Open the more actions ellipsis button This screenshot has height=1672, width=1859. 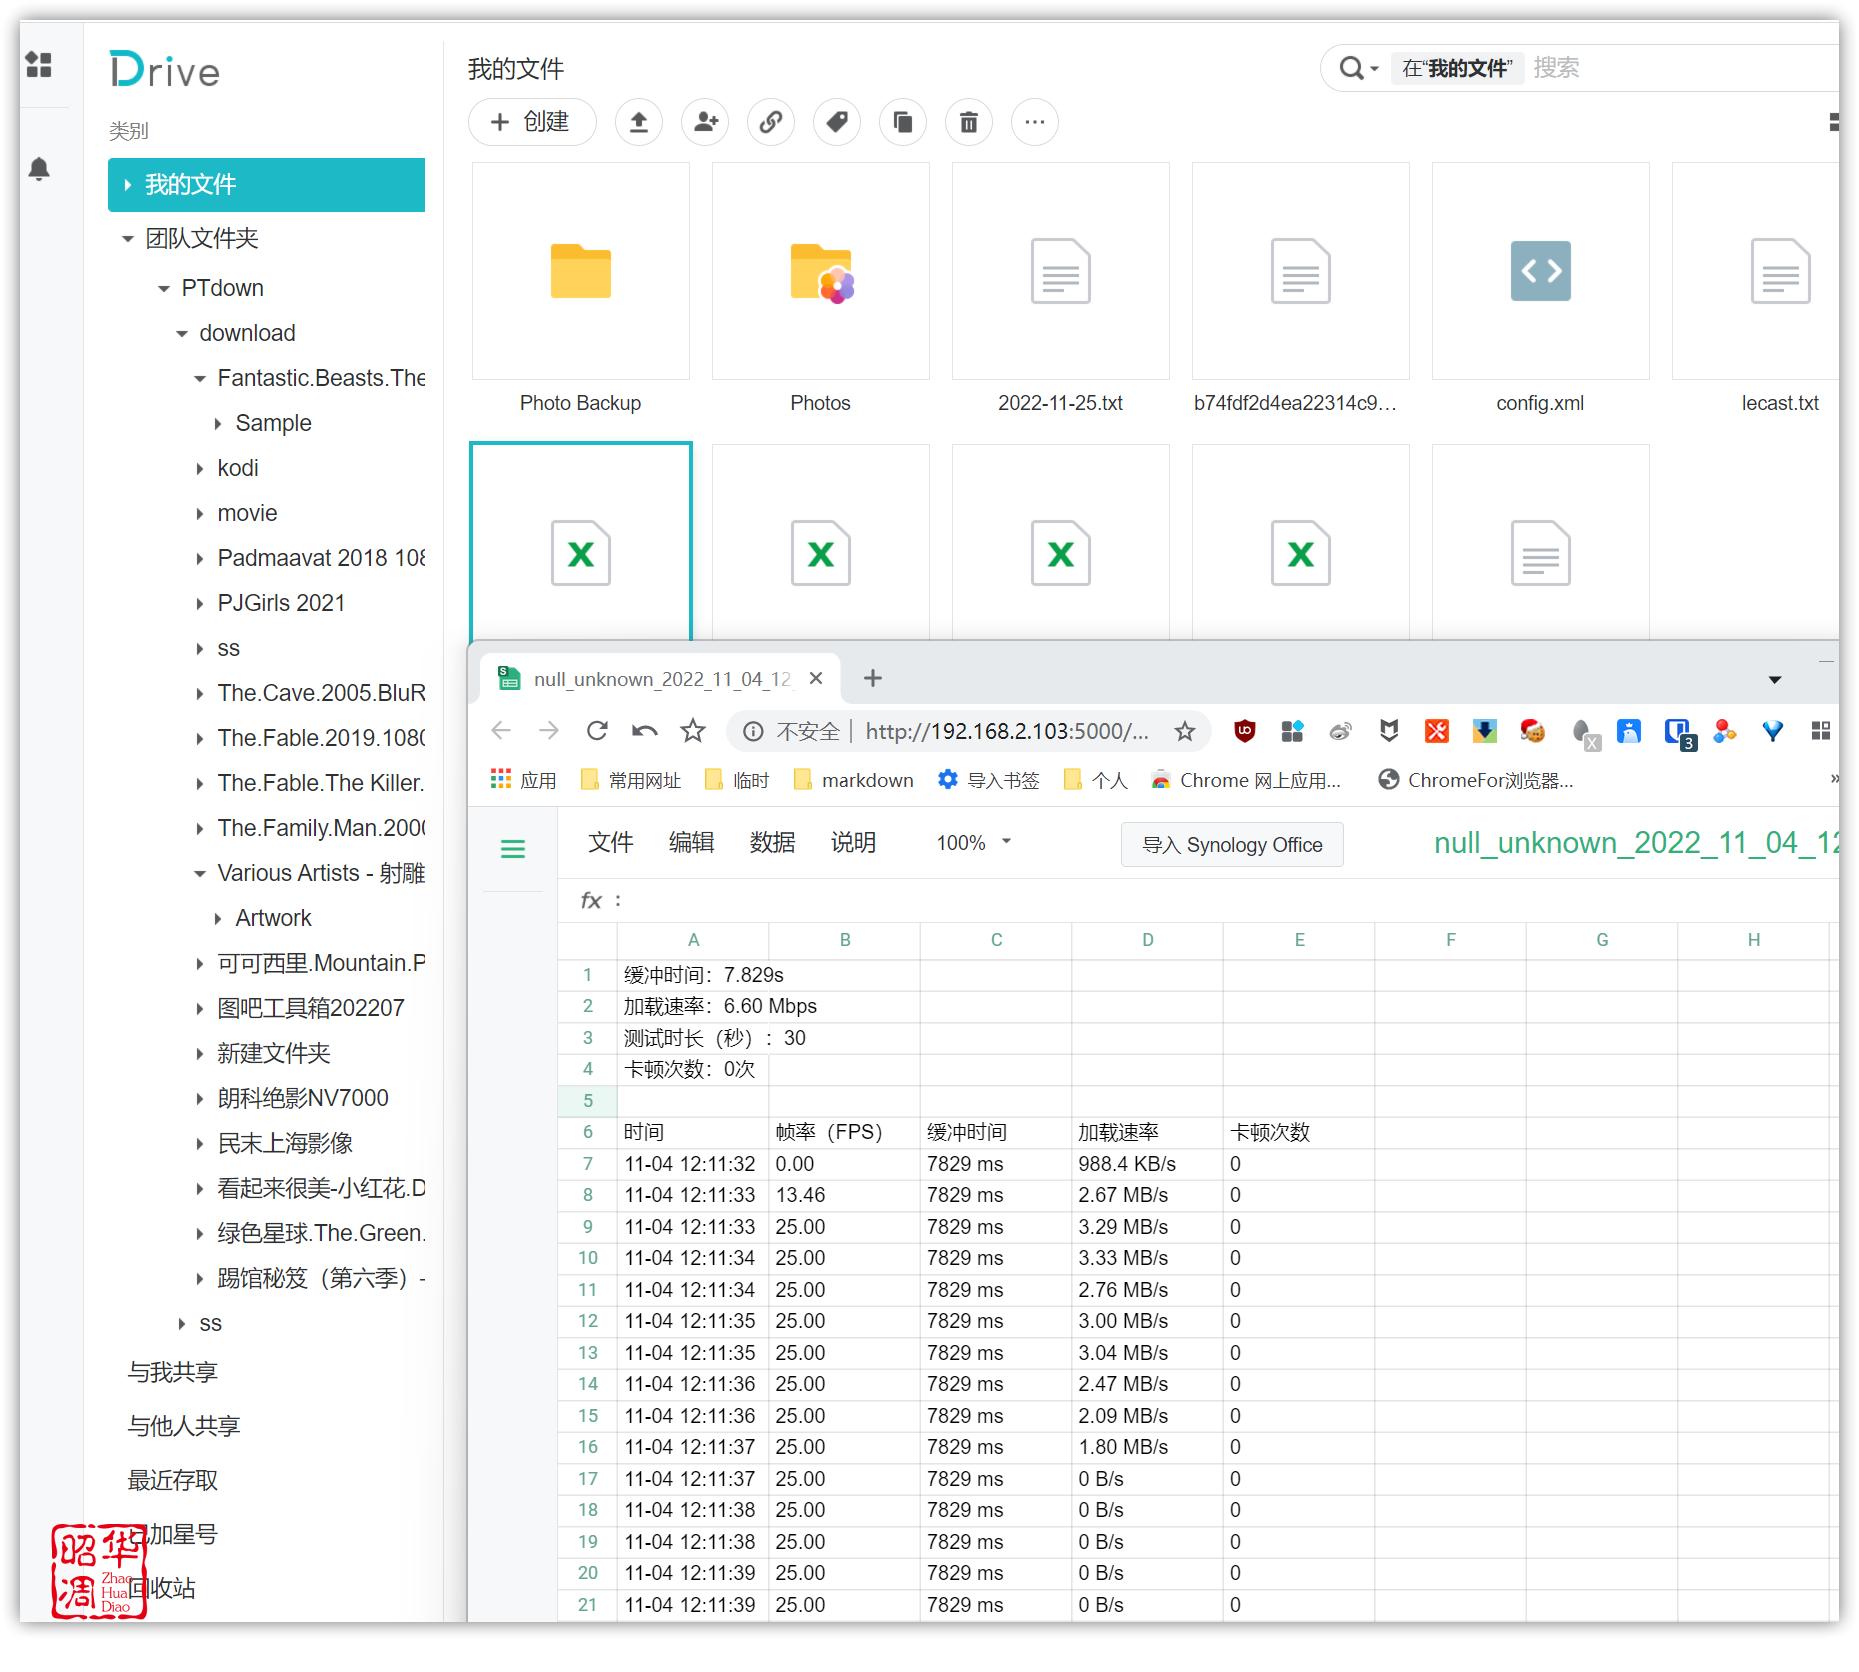[1035, 122]
